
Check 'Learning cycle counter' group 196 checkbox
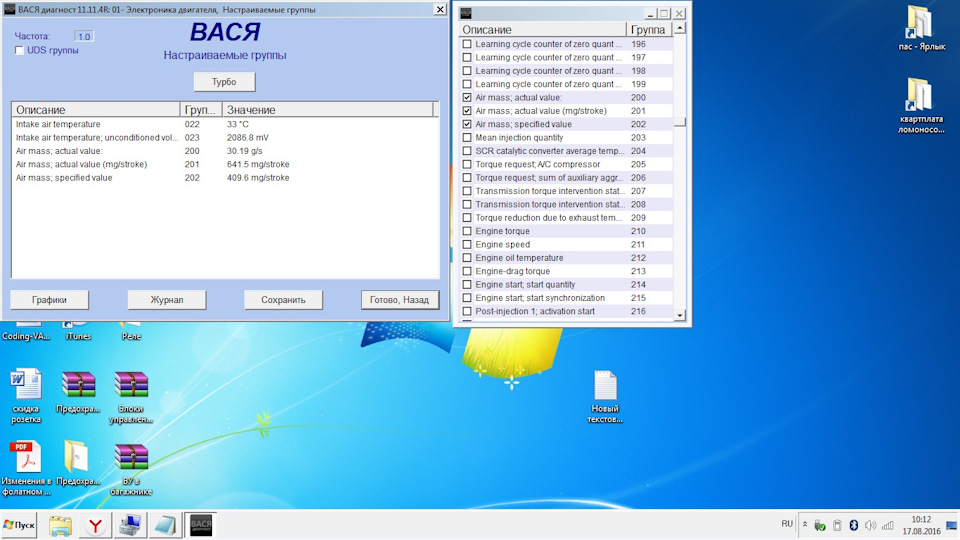[467, 44]
